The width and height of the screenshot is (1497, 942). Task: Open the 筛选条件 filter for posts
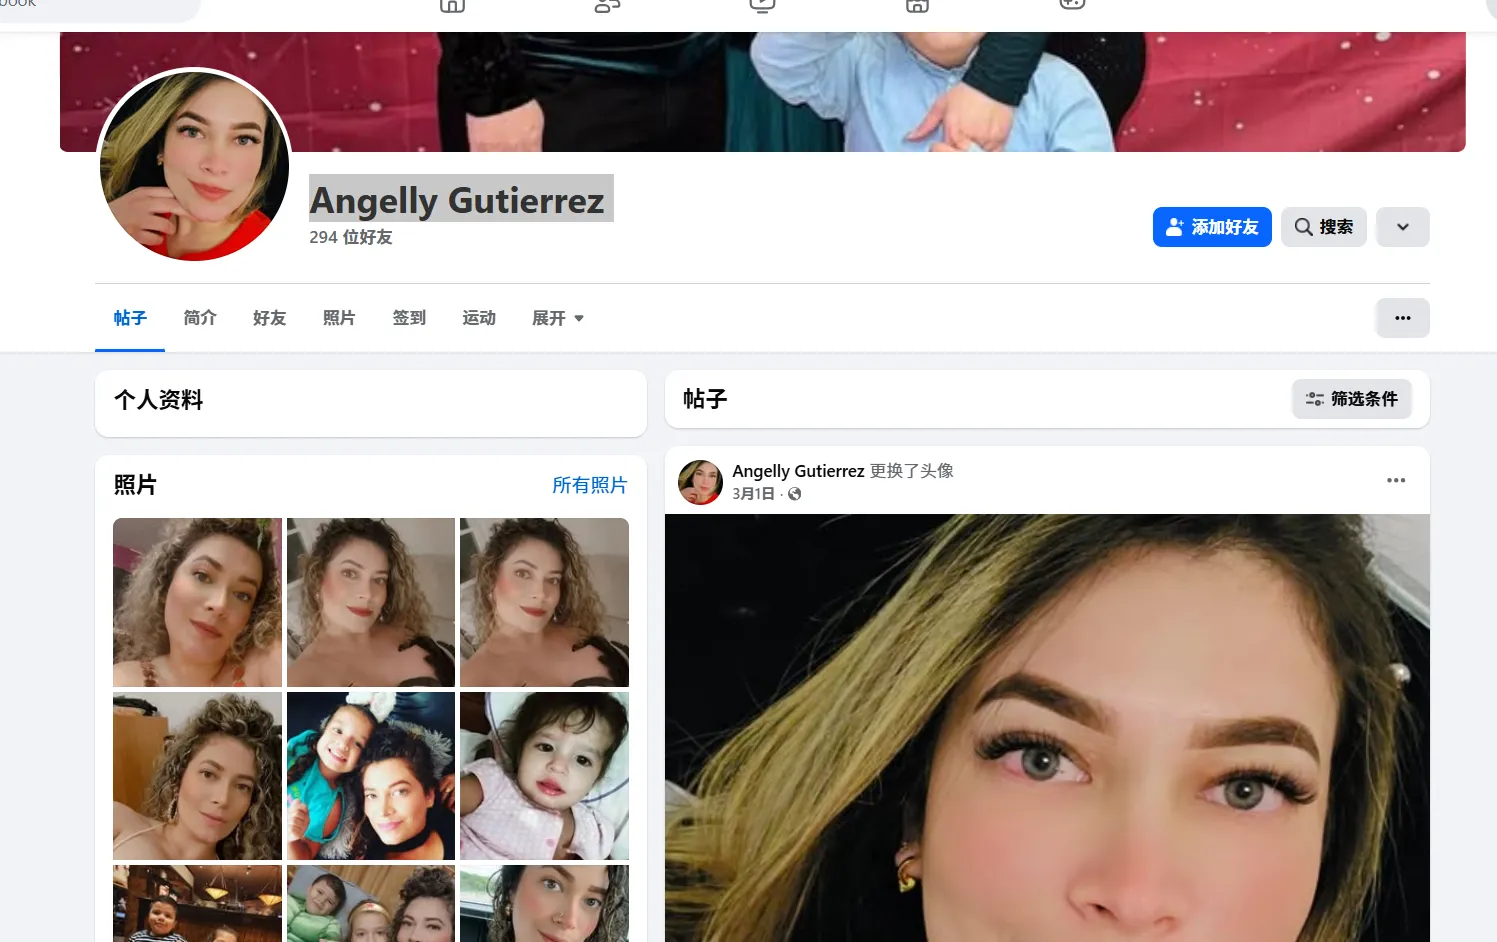(1352, 399)
